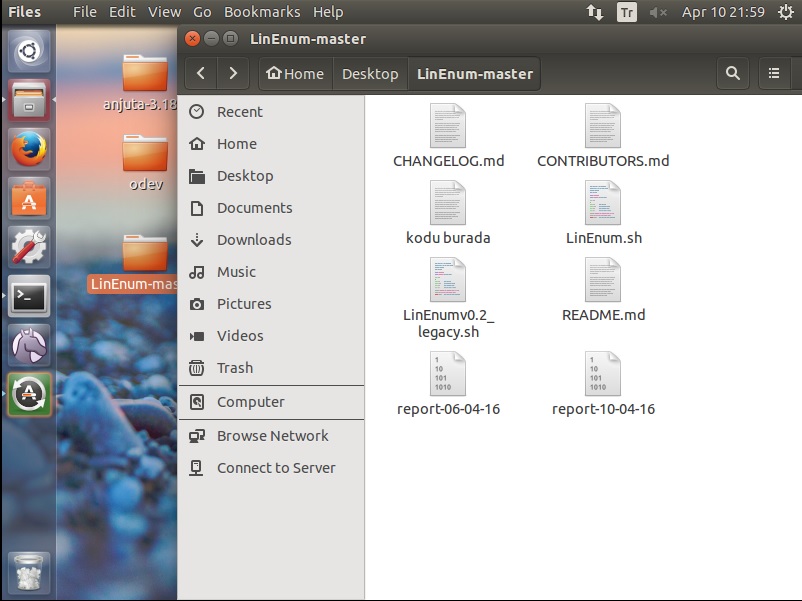802x601 pixels.
Task: Click Connect to Server in sidebar
Action: (x=276, y=468)
